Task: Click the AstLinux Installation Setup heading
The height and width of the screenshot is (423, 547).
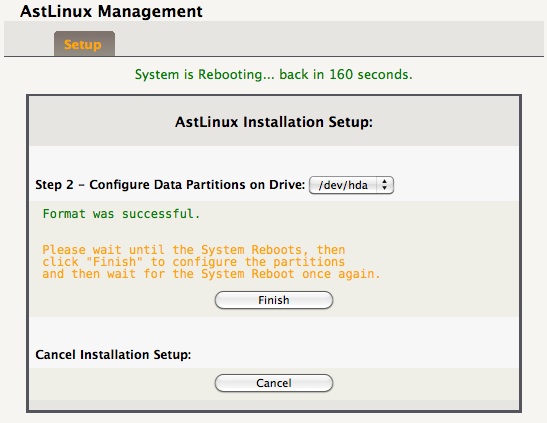Action: tap(274, 122)
